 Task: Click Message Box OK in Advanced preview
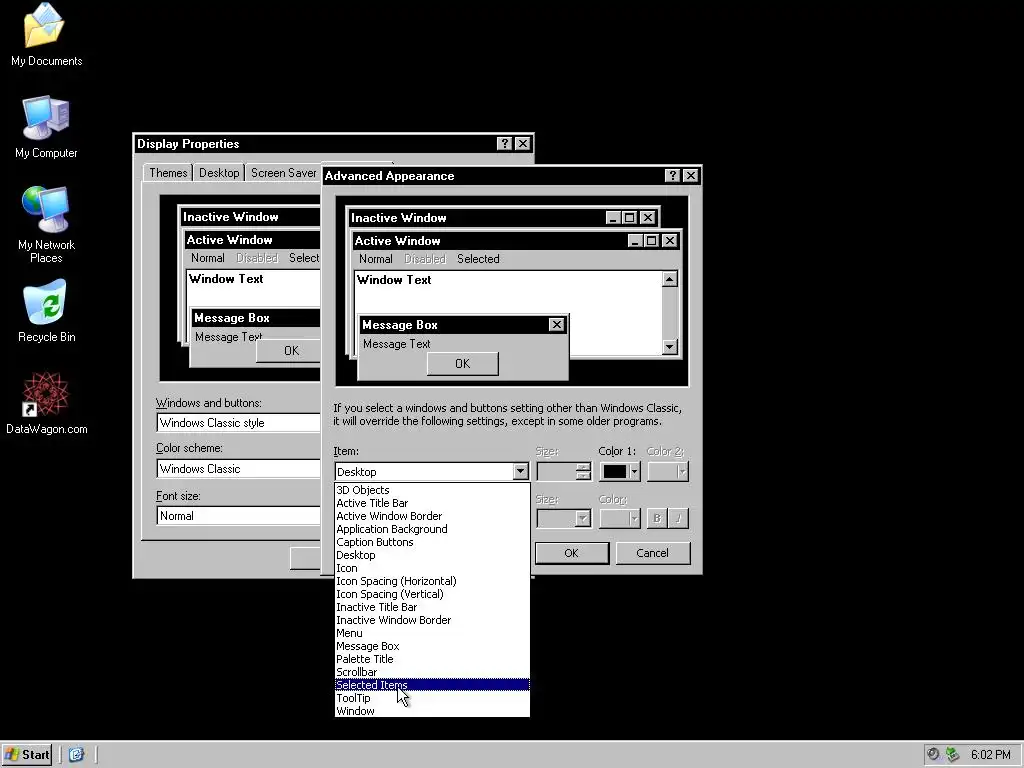[x=462, y=364]
